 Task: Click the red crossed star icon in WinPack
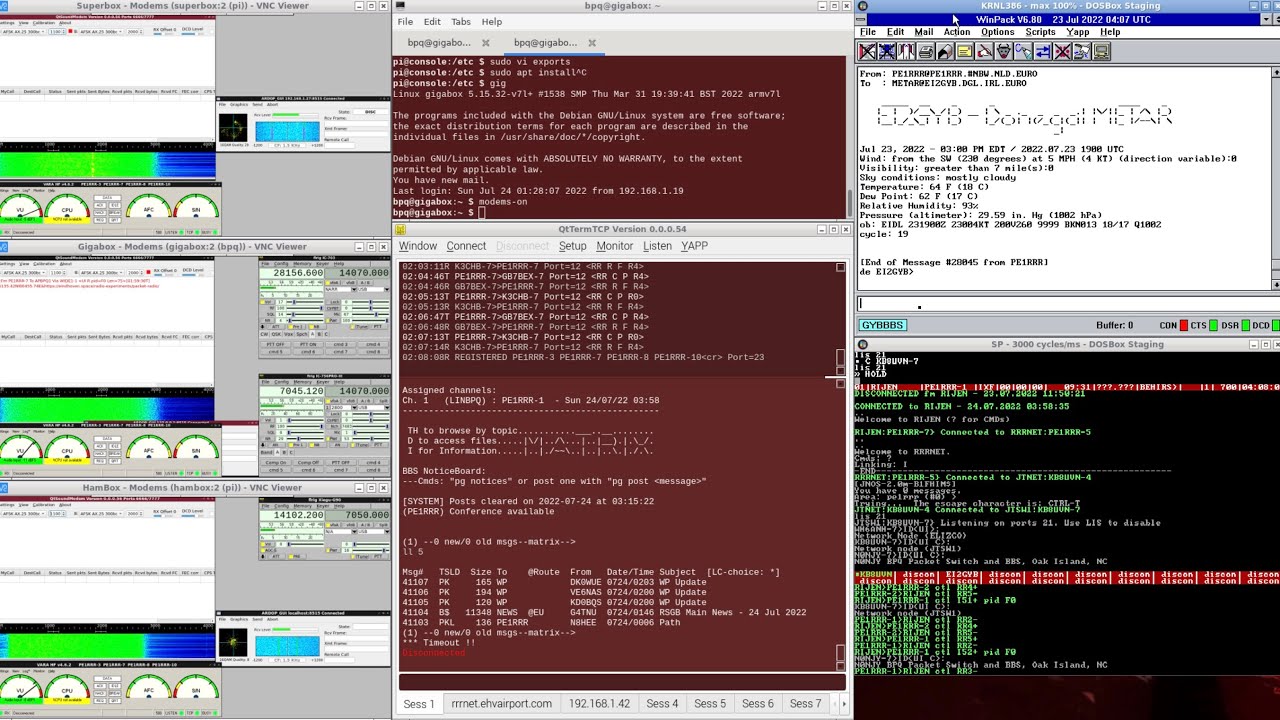click(x=1063, y=51)
